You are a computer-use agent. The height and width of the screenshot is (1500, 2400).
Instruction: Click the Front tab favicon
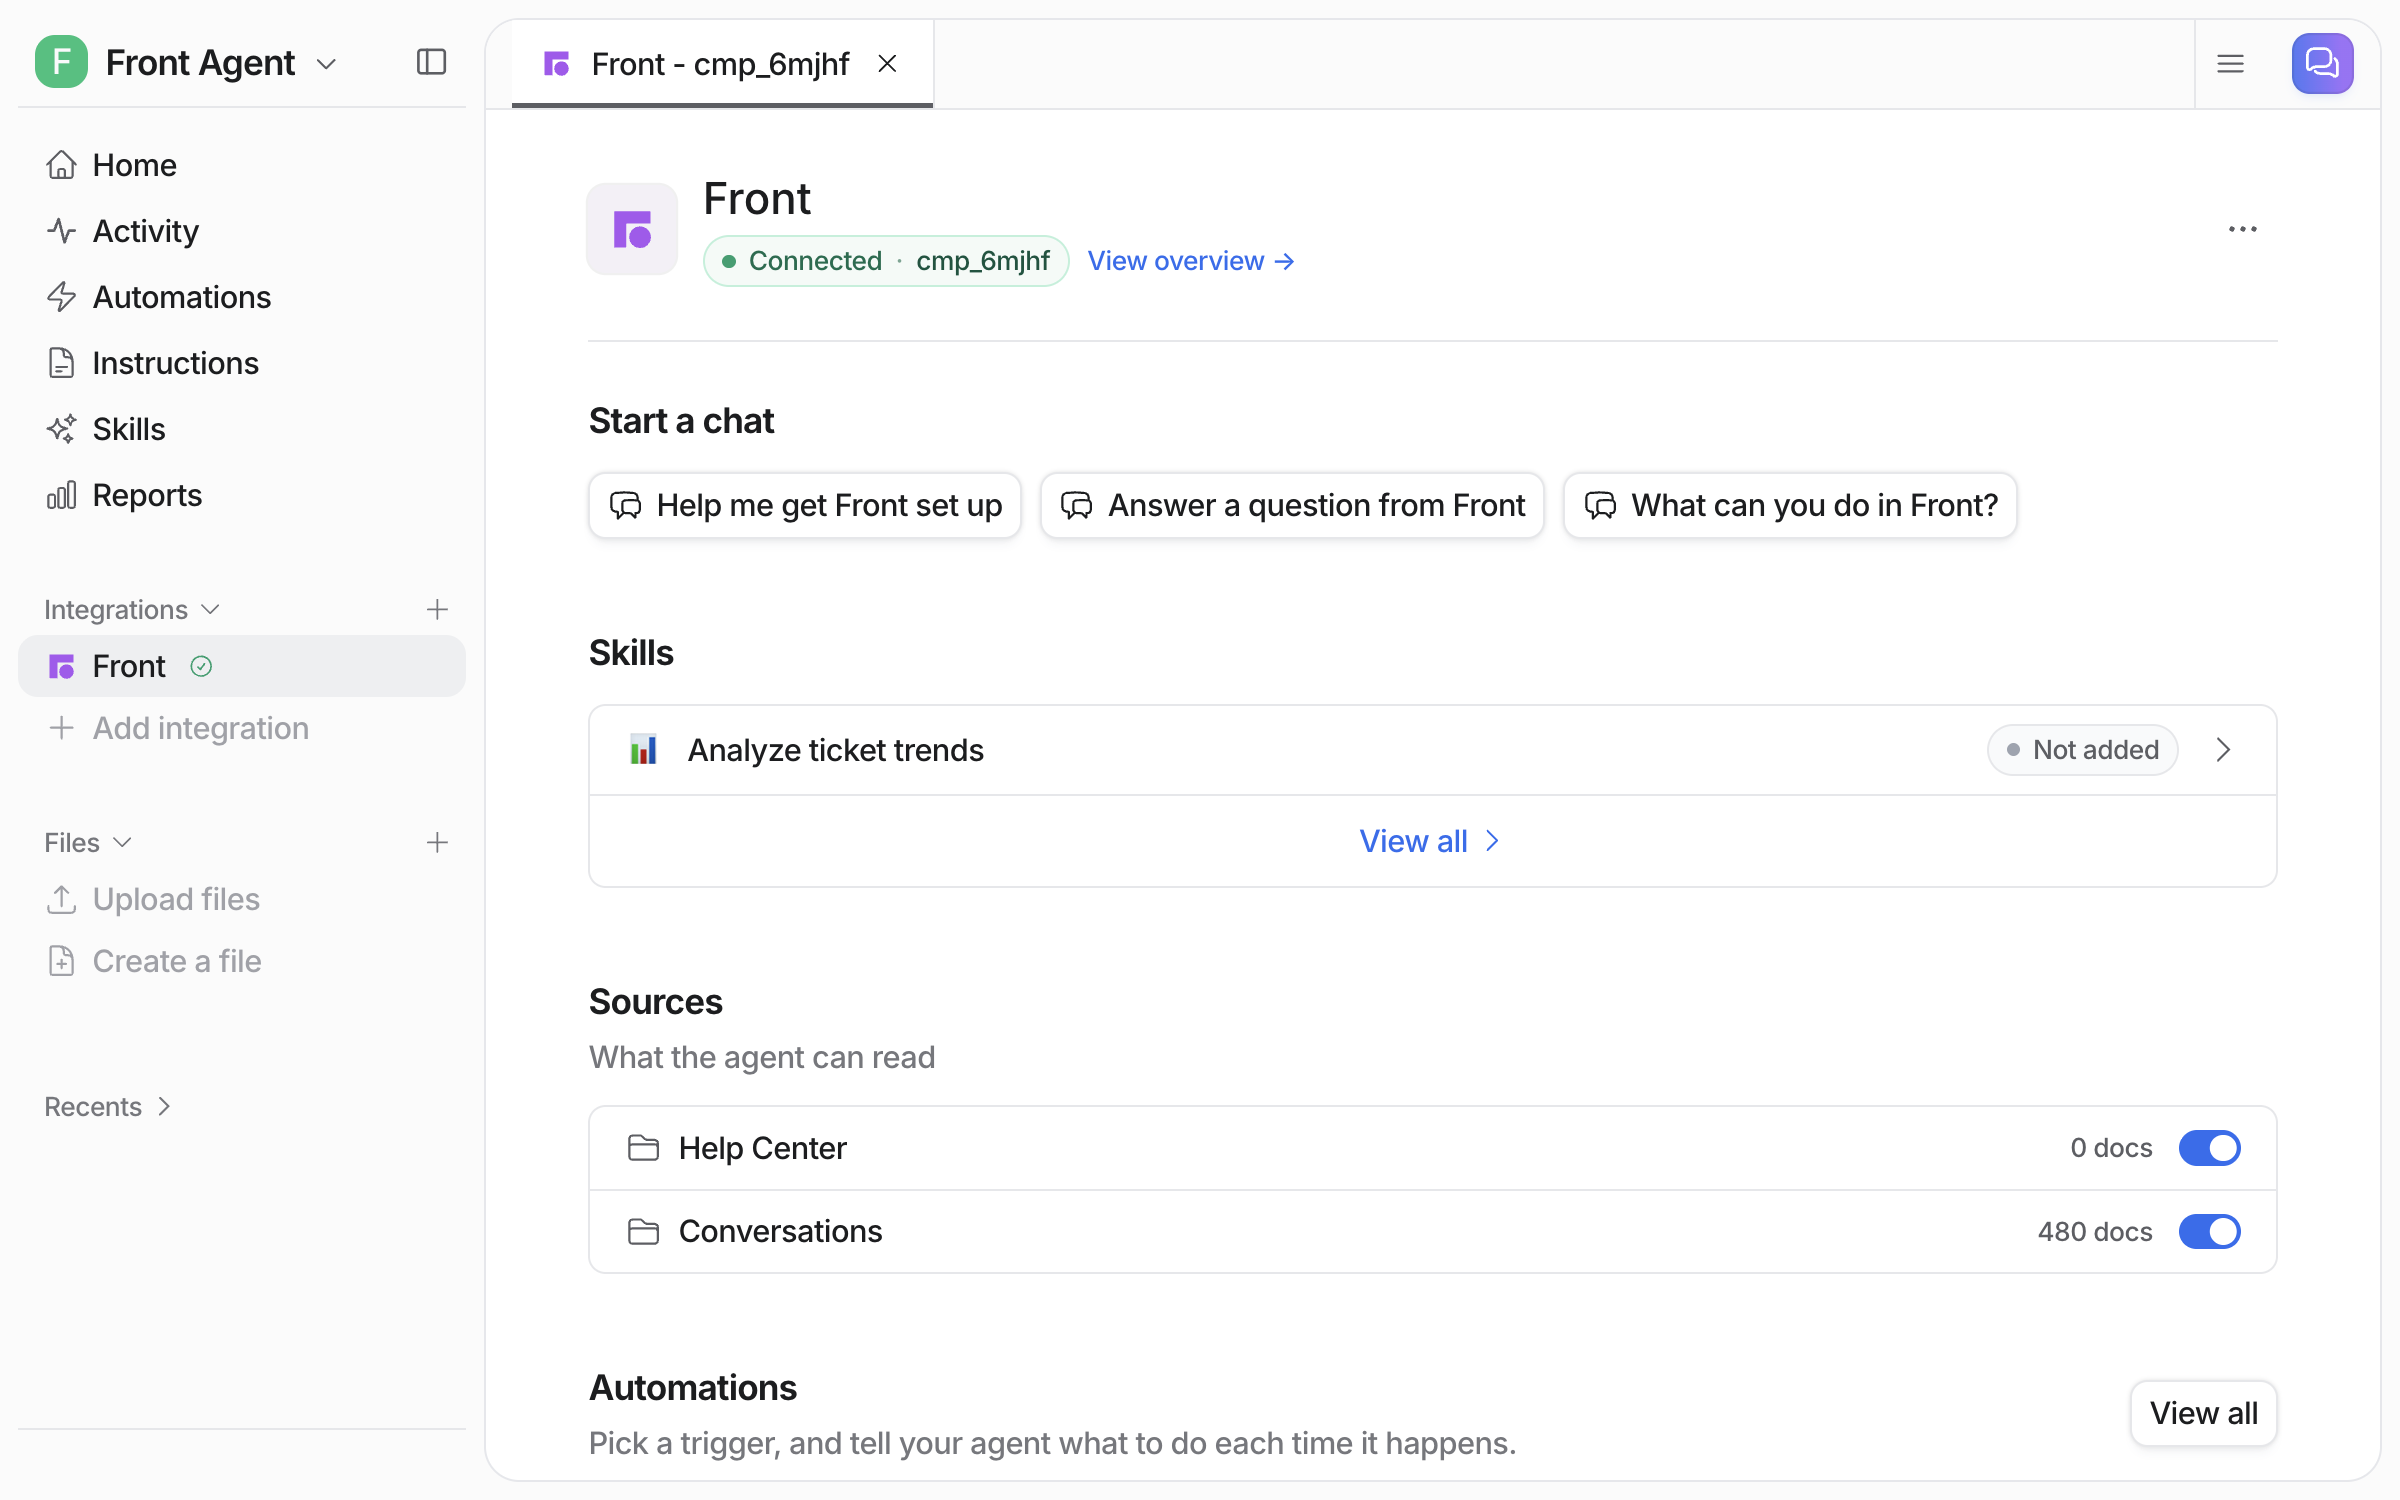[556, 64]
